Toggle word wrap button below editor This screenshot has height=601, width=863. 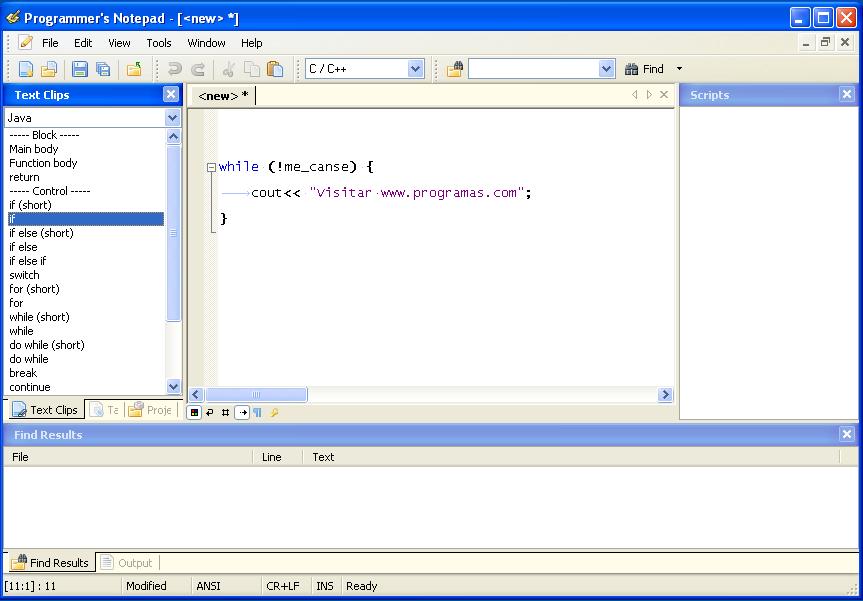point(210,412)
